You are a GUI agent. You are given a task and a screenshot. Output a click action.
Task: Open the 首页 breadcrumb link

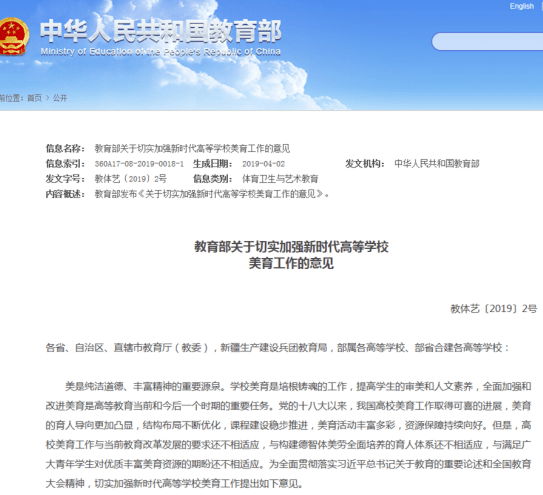click(x=34, y=98)
